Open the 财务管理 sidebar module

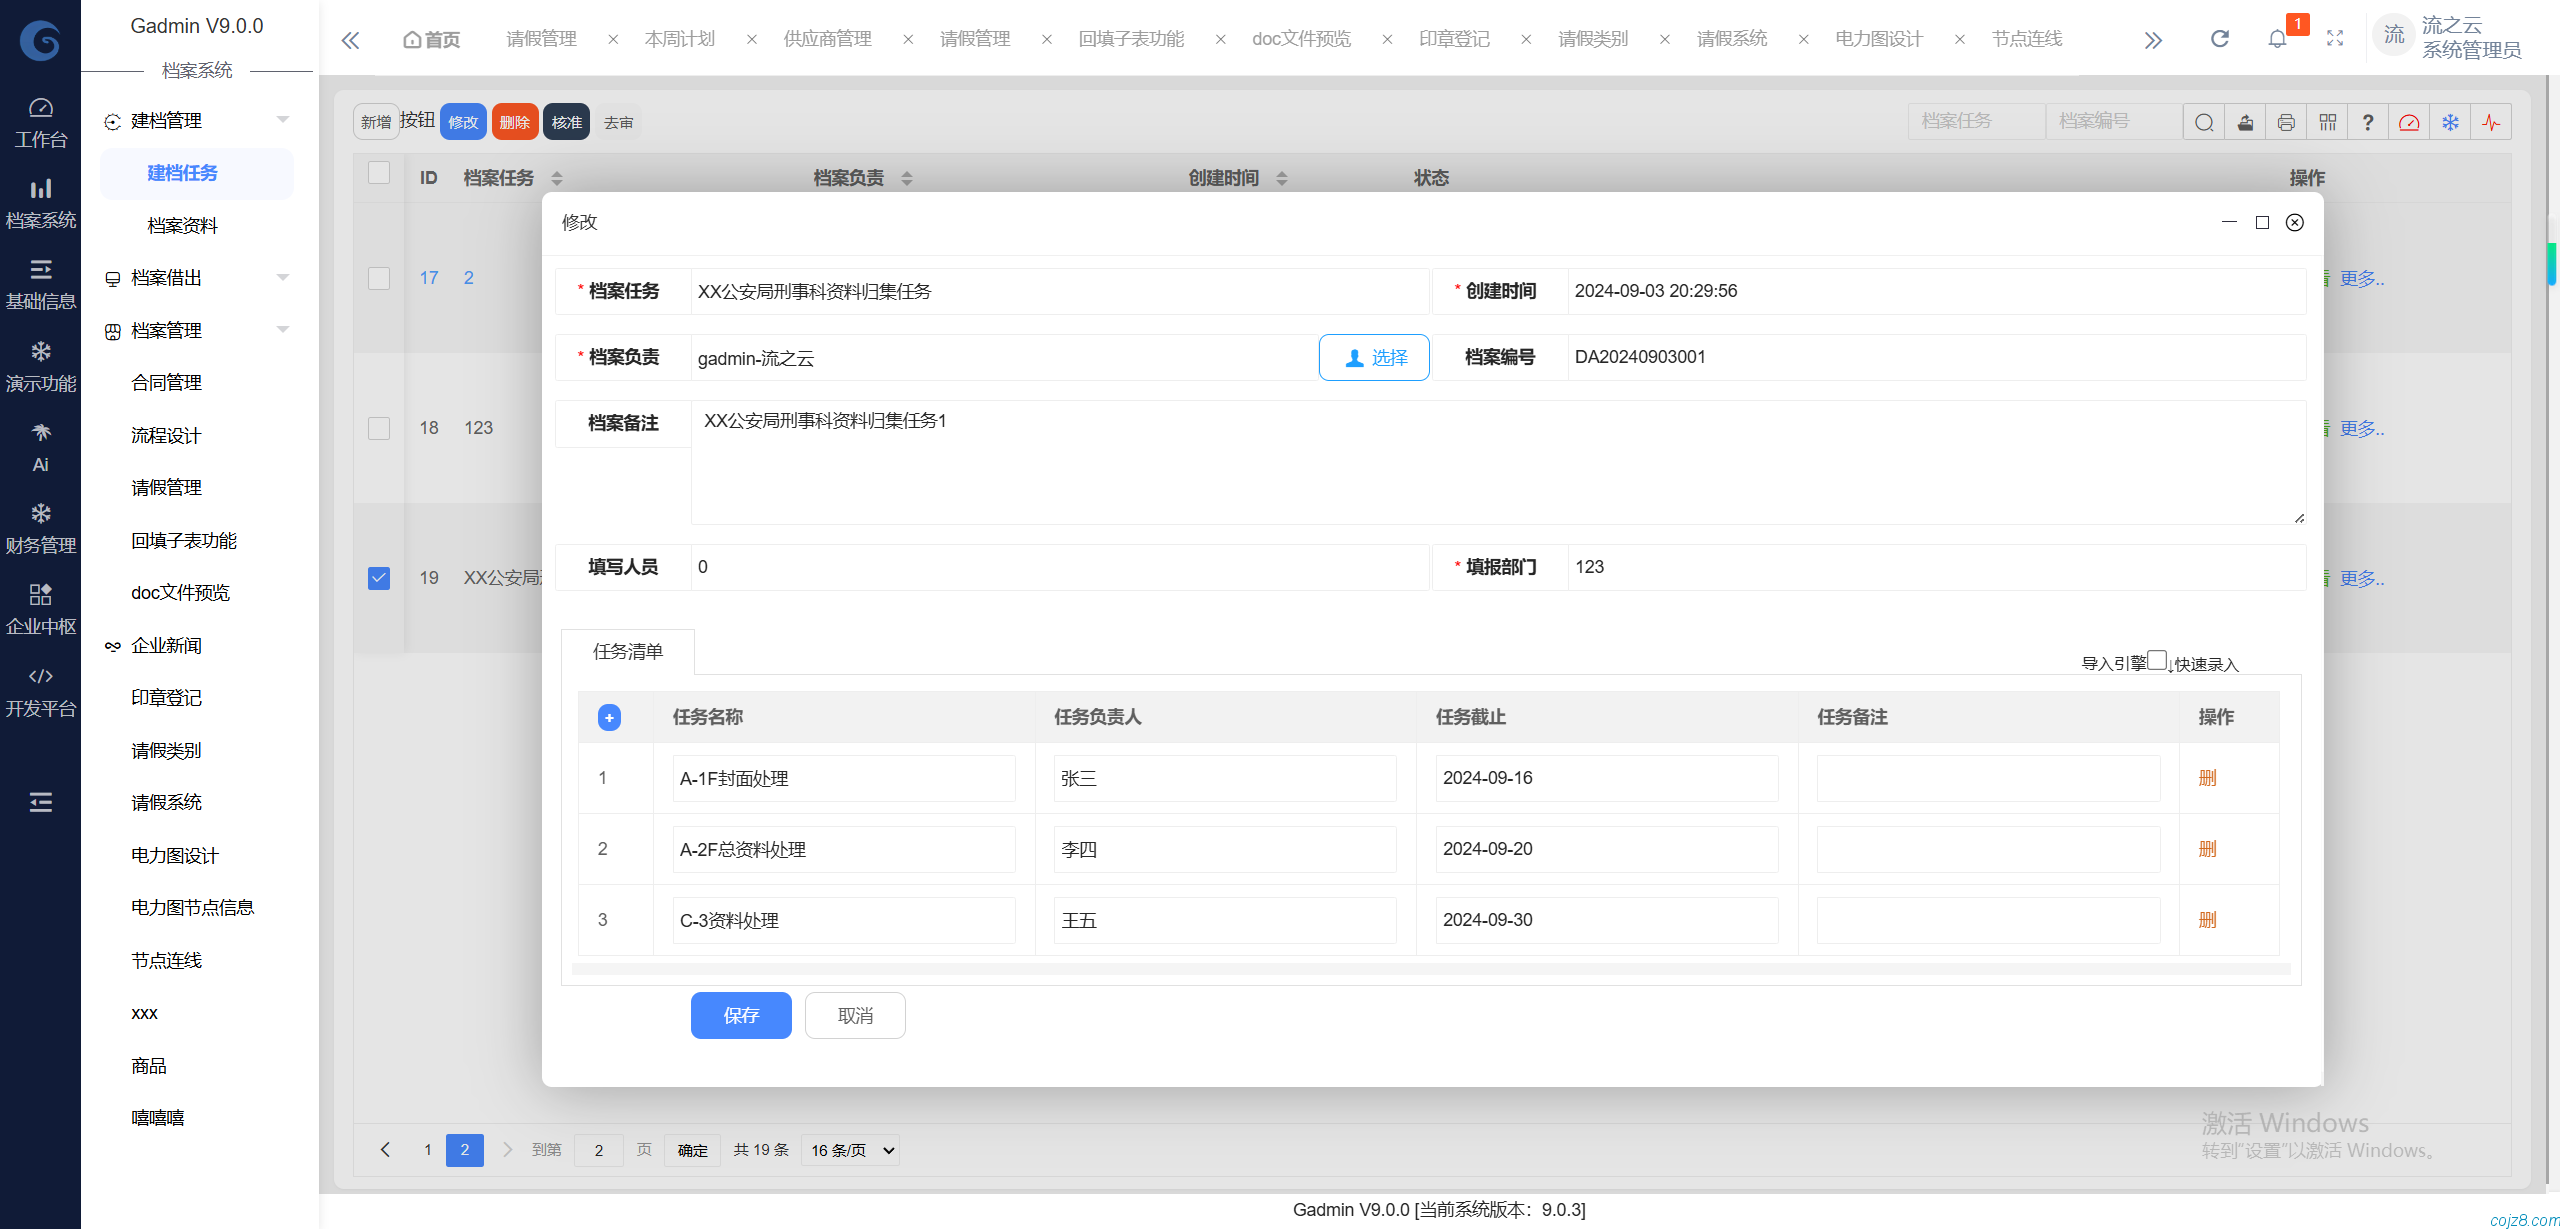pyautogui.click(x=40, y=528)
